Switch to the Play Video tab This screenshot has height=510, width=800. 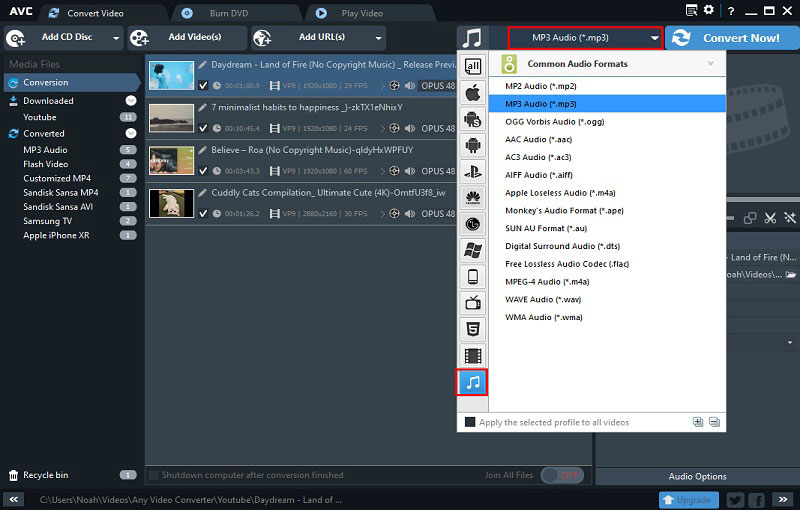coord(362,13)
